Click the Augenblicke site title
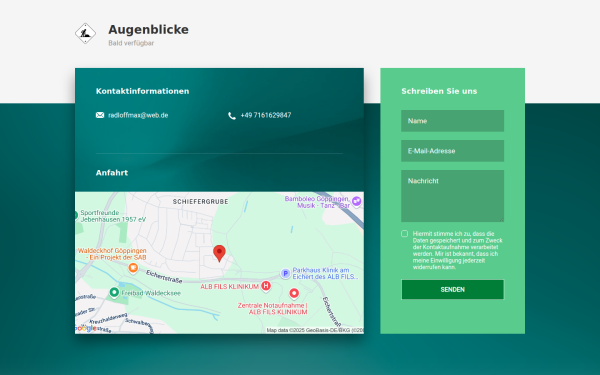600x375 pixels. pos(148,29)
